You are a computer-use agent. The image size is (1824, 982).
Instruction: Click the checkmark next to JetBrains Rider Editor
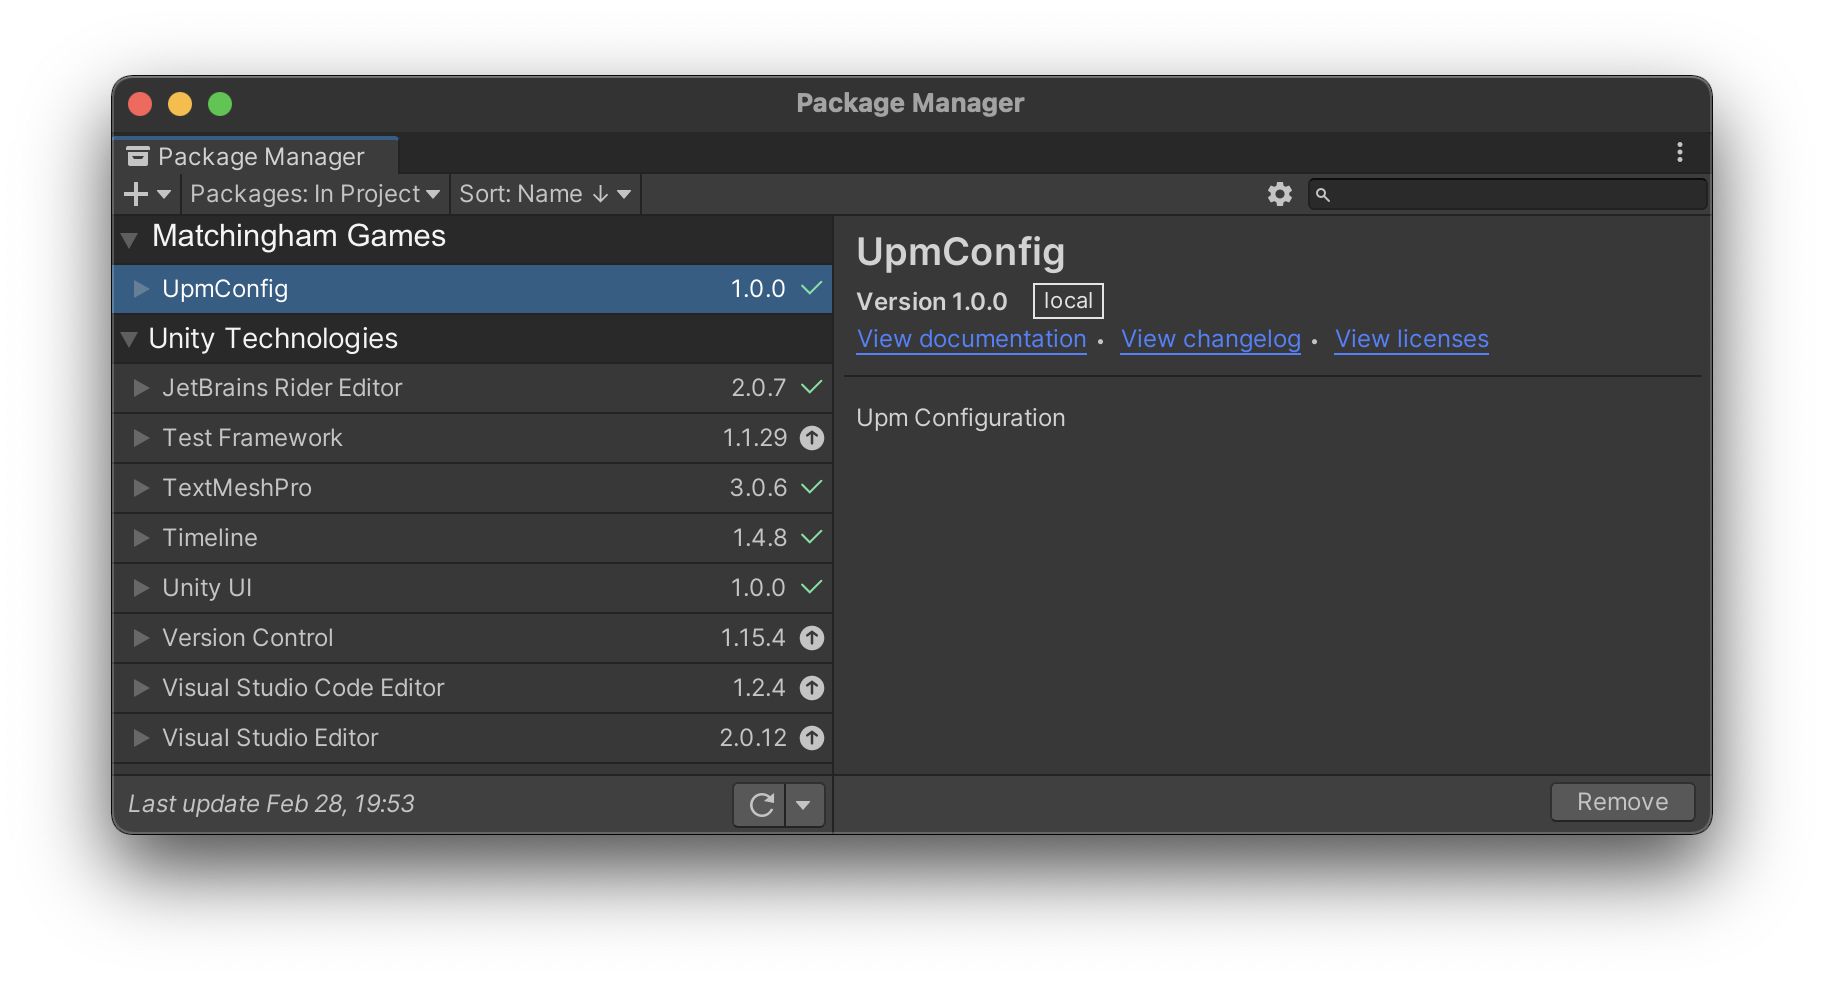812,387
